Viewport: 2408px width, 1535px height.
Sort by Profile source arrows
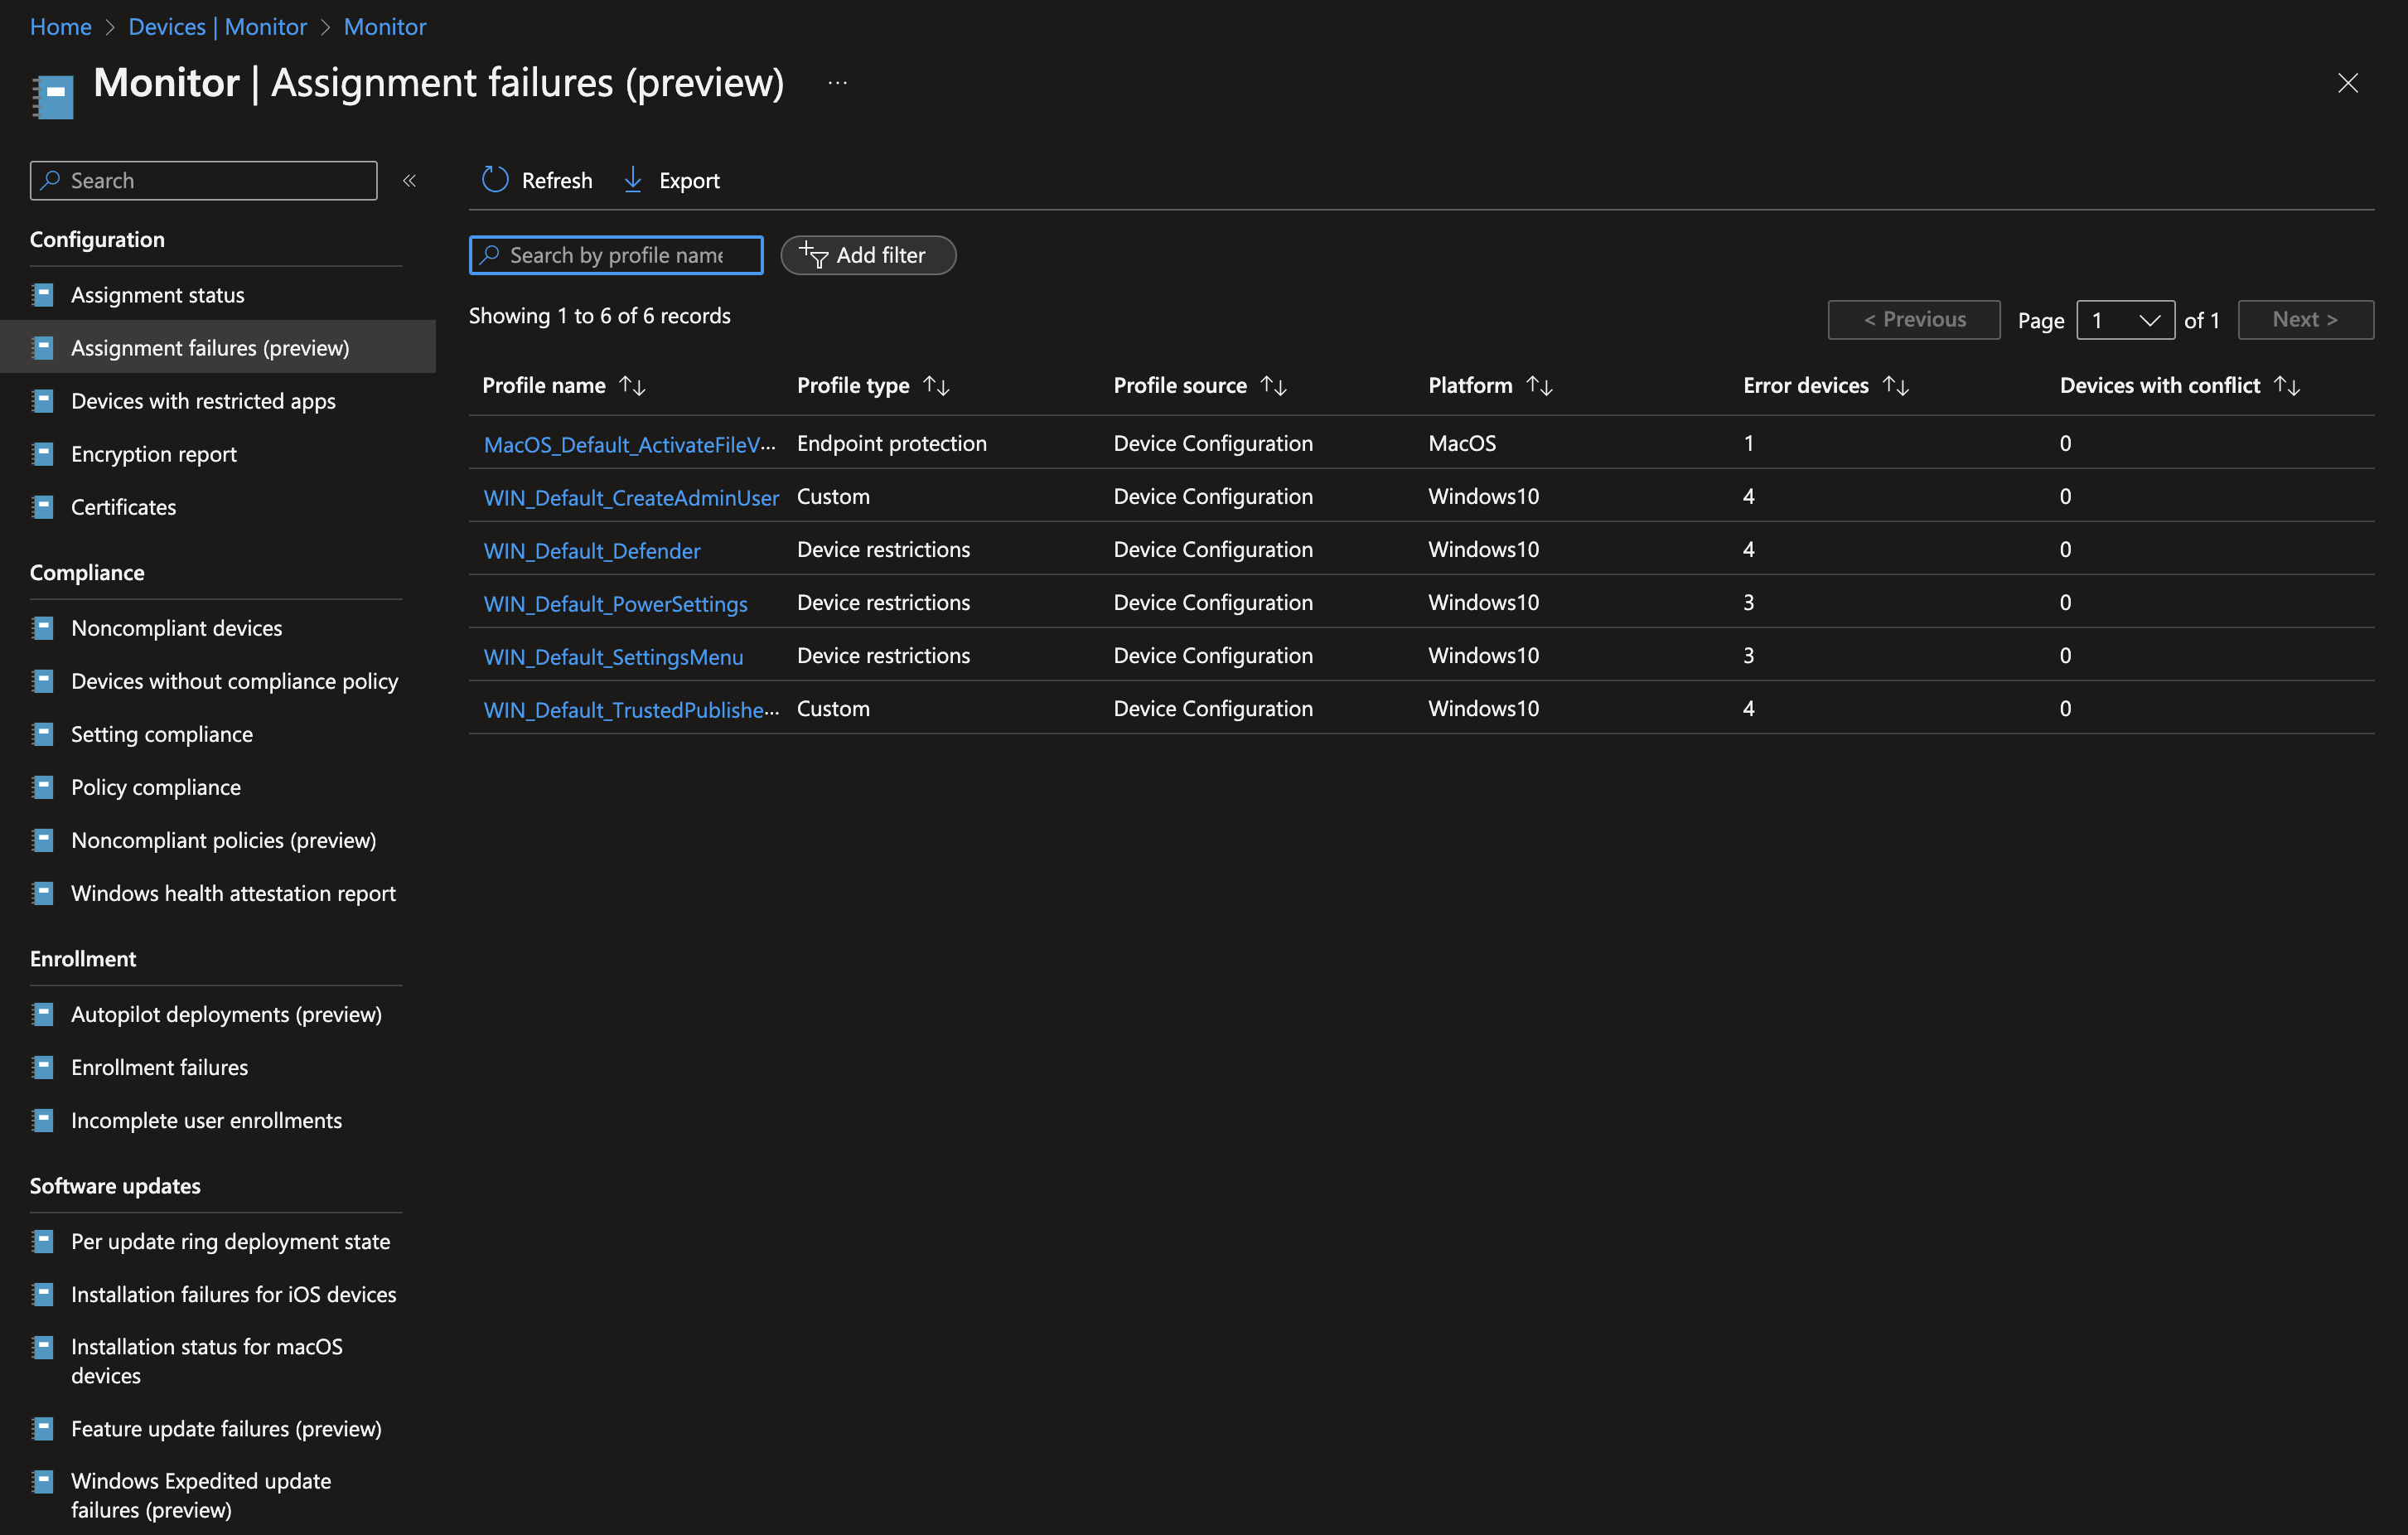pyautogui.click(x=1273, y=386)
